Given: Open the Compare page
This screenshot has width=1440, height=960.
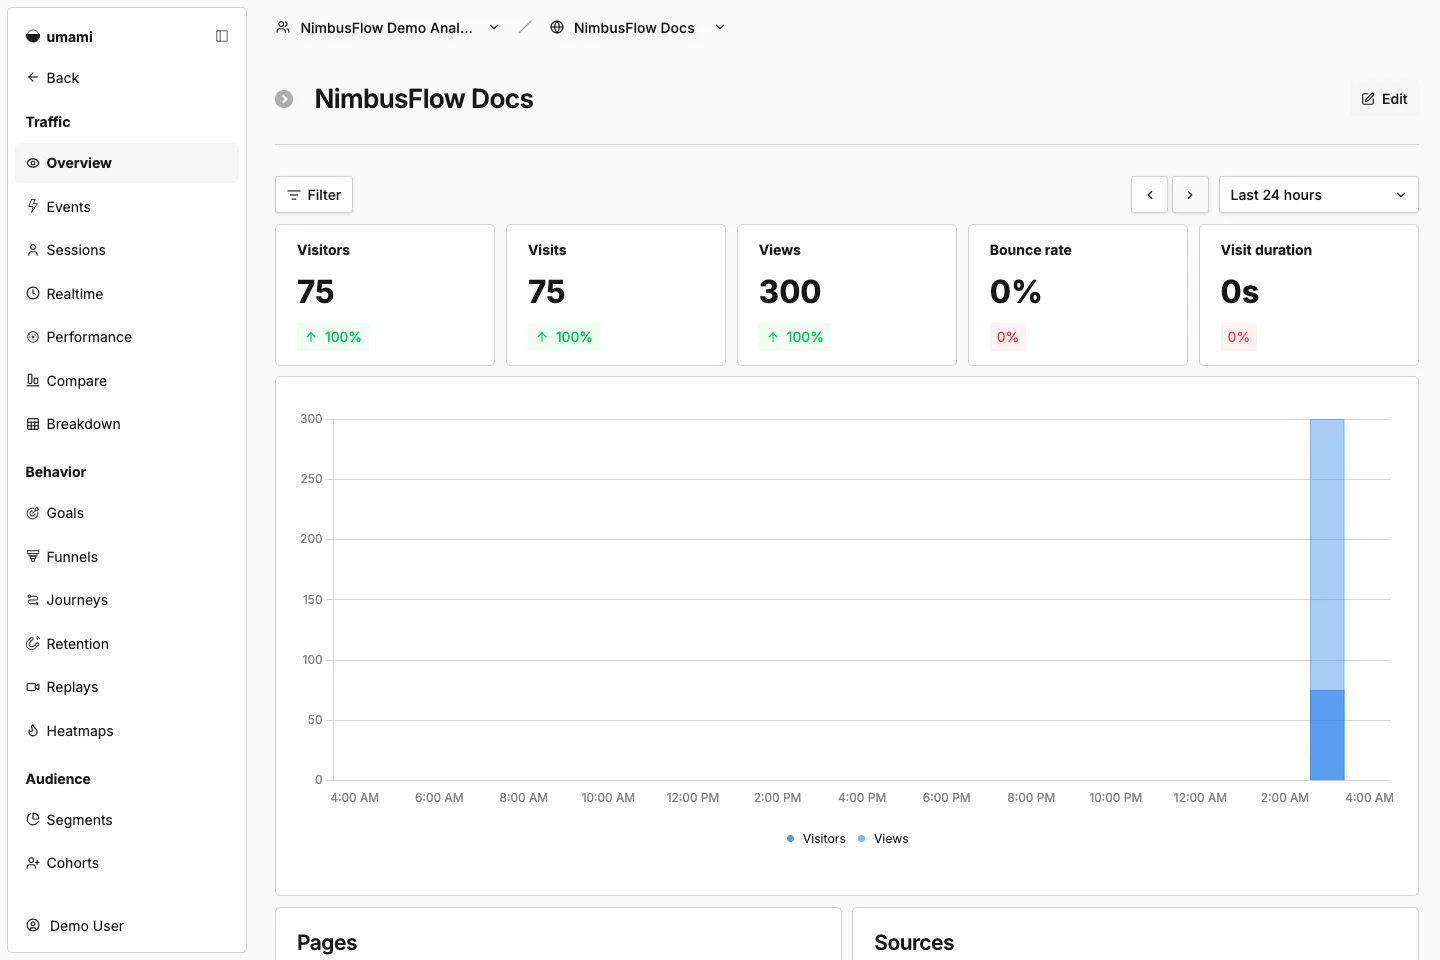Looking at the screenshot, I should [127, 381].
